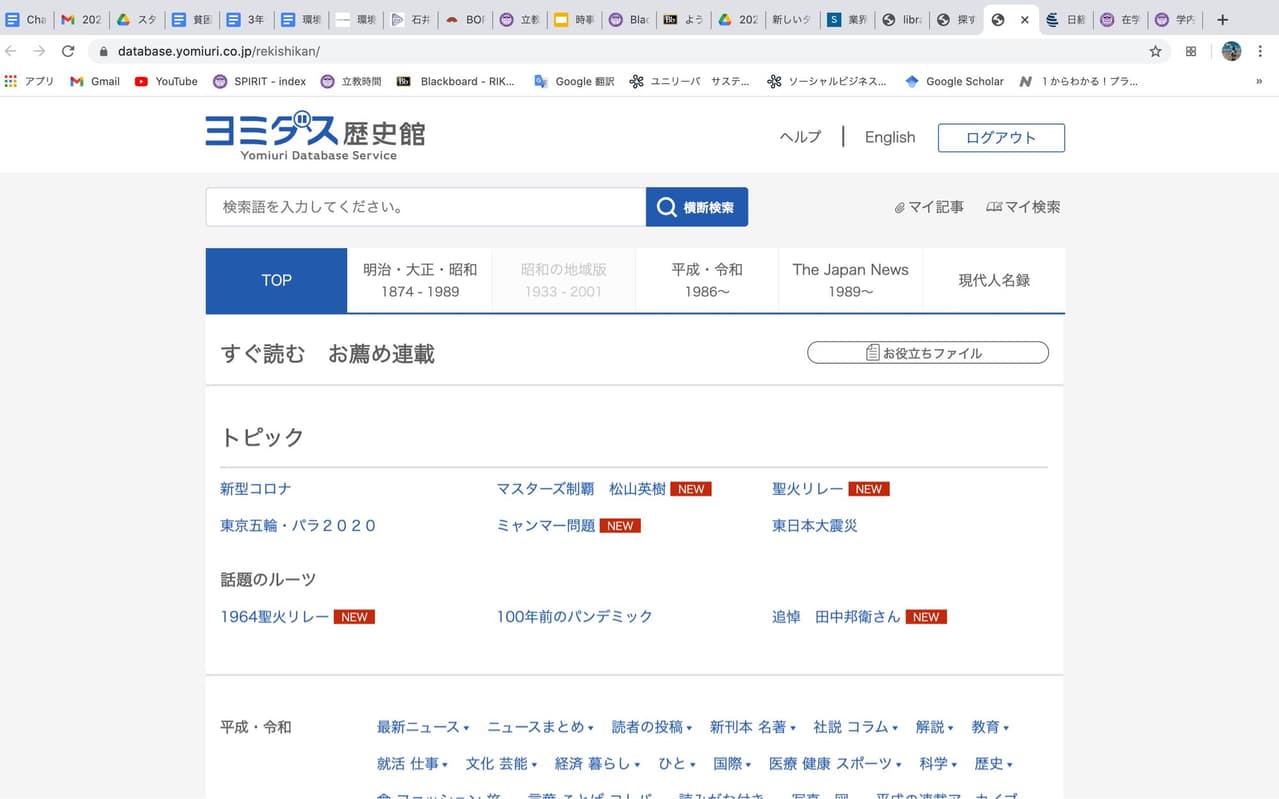
Task: Switch the site language to English
Action: [x=890, y=138]
